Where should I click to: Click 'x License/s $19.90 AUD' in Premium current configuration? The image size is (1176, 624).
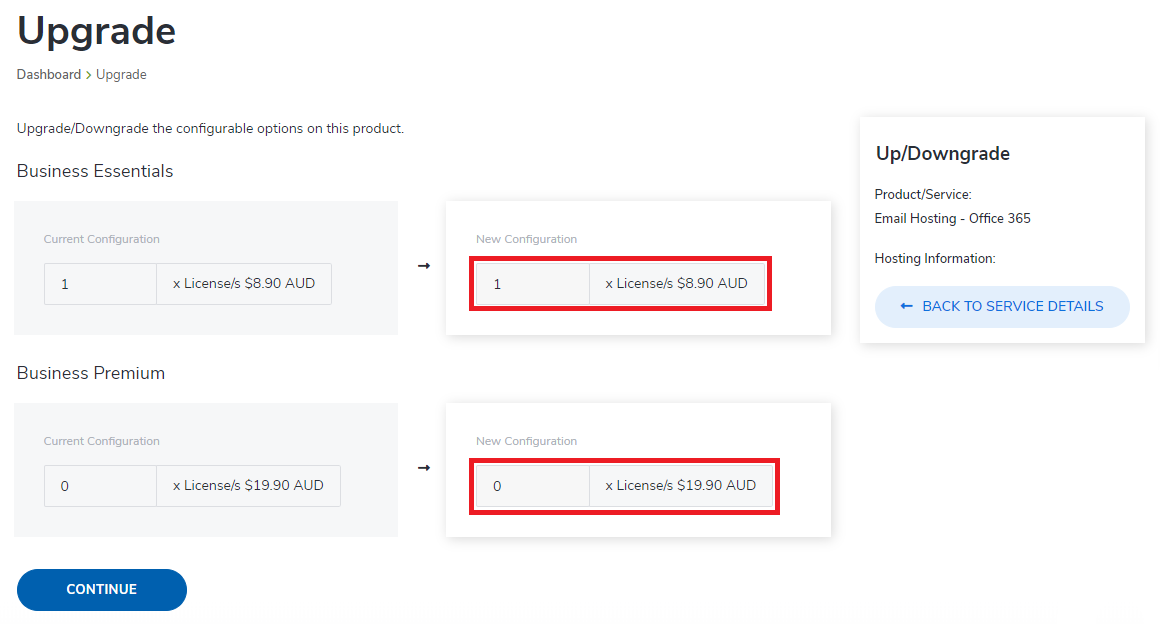coord(248,485)
